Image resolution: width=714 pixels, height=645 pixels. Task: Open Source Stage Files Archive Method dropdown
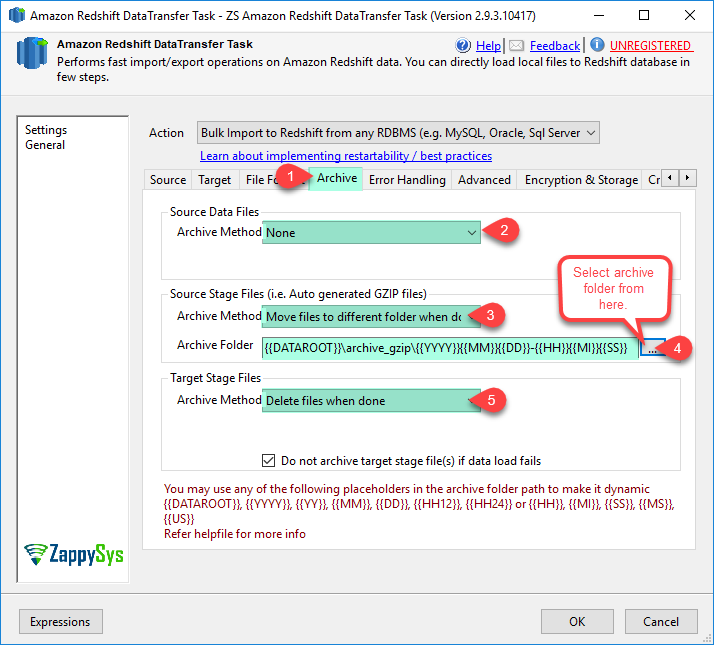click(371, 317)
